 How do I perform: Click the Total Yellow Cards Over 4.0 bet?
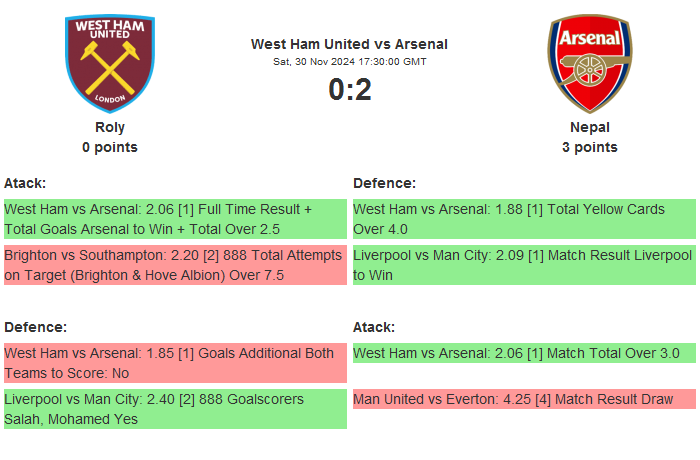pos(524,219)
